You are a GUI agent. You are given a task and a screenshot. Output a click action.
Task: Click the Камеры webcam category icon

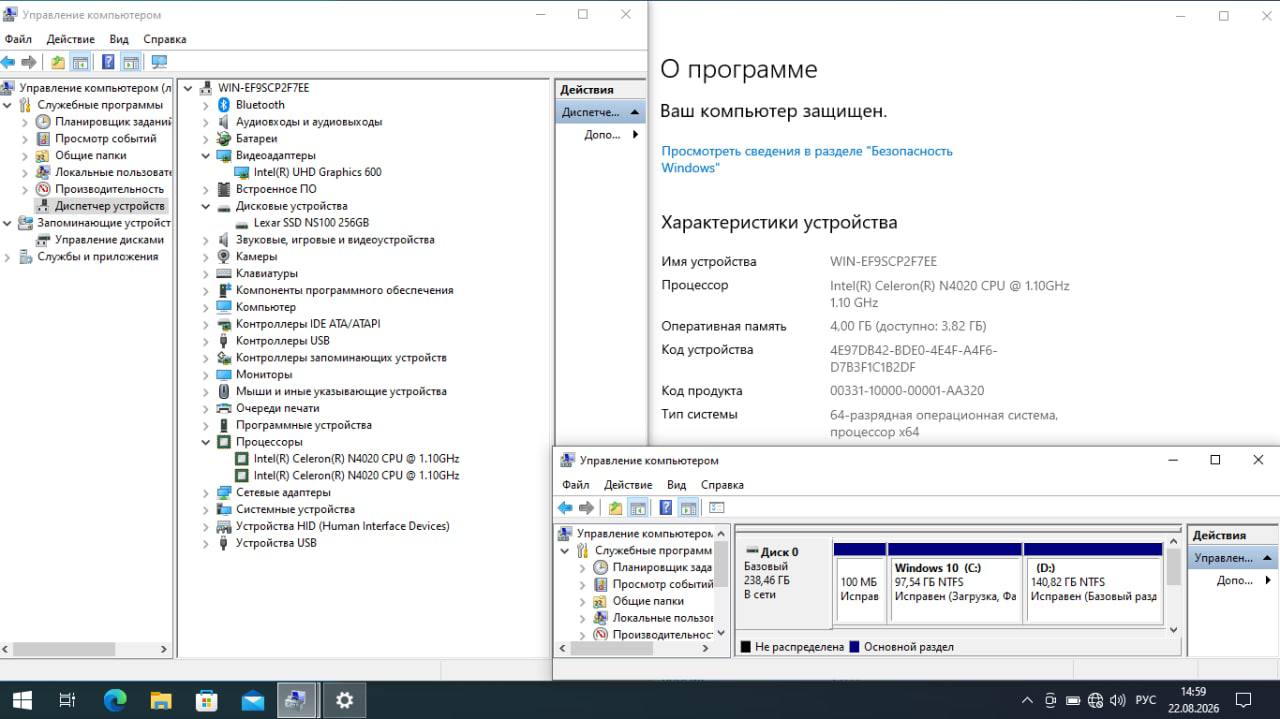point(225,256)
